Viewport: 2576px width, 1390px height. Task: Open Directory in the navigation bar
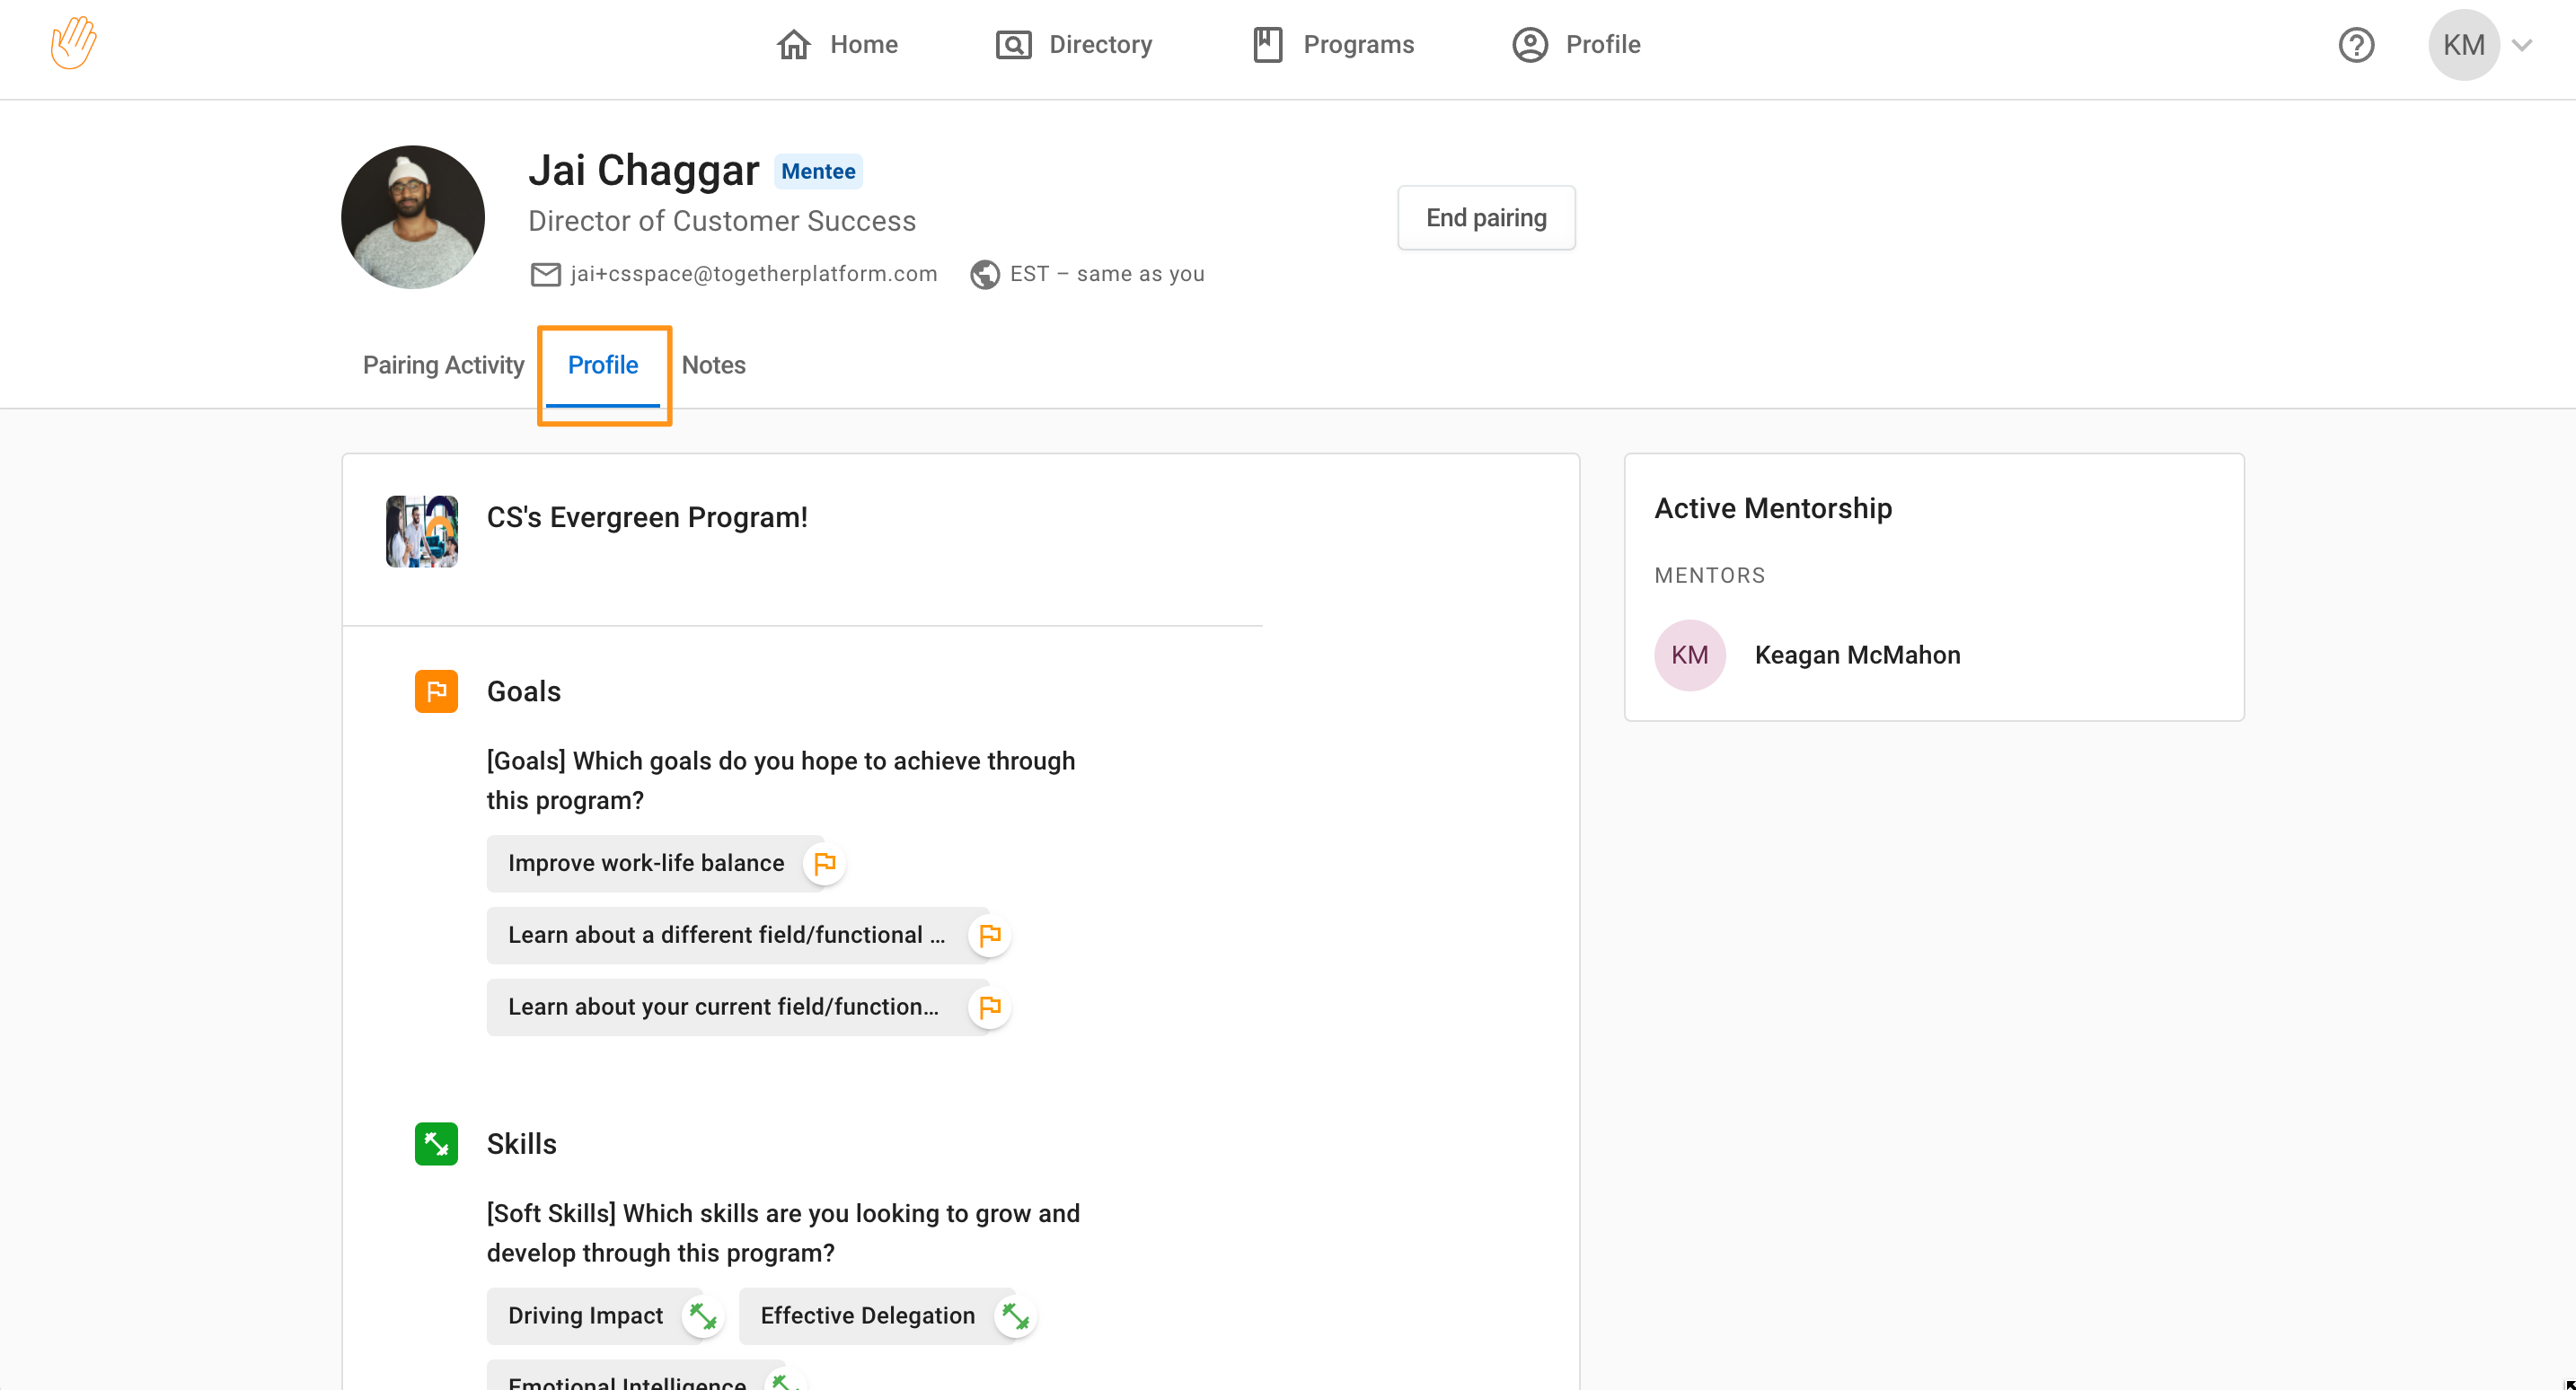click(1074, 45)
